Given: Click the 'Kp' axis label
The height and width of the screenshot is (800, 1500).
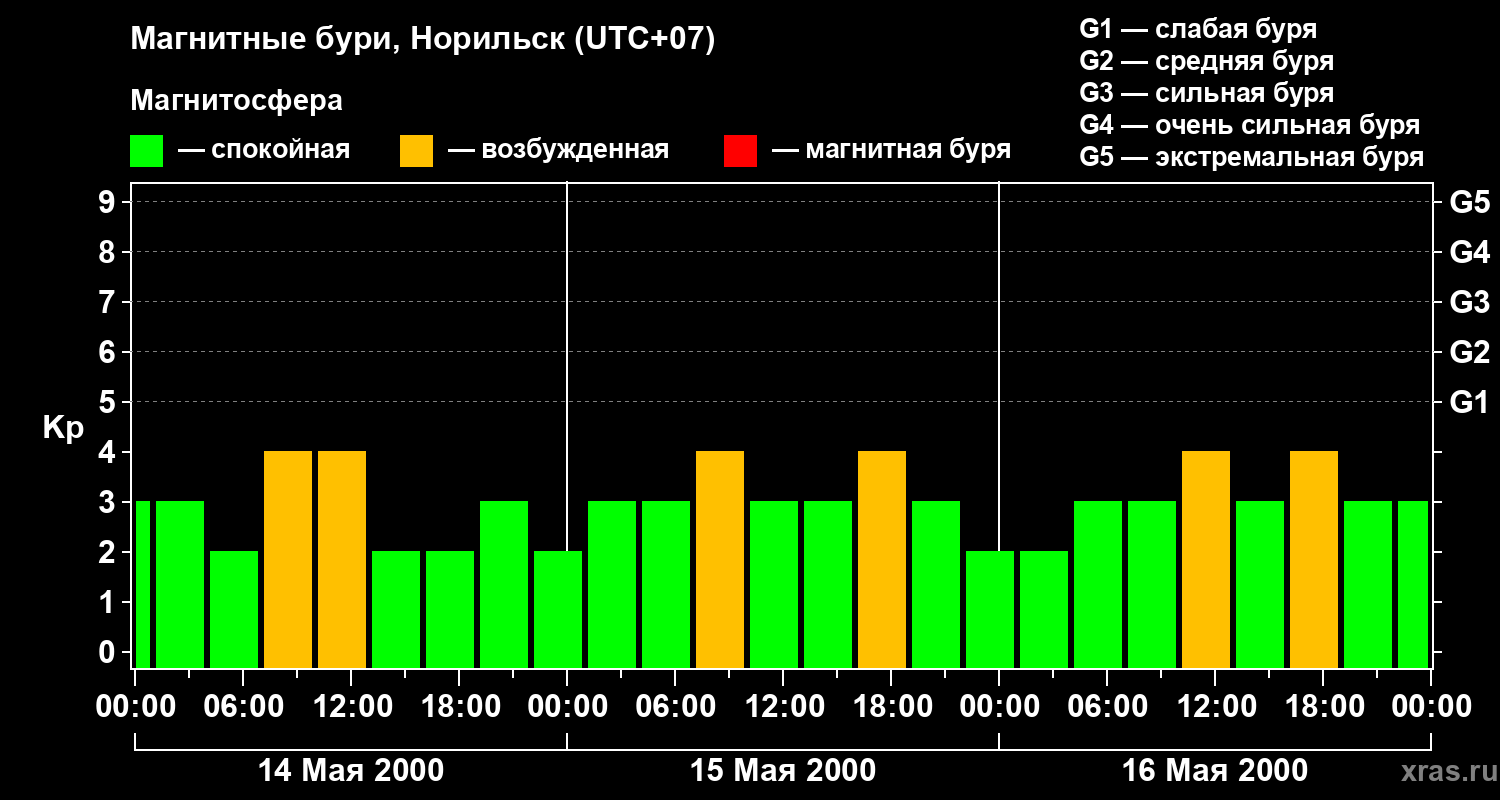Looking at the screenshot, I should (63, 428).
